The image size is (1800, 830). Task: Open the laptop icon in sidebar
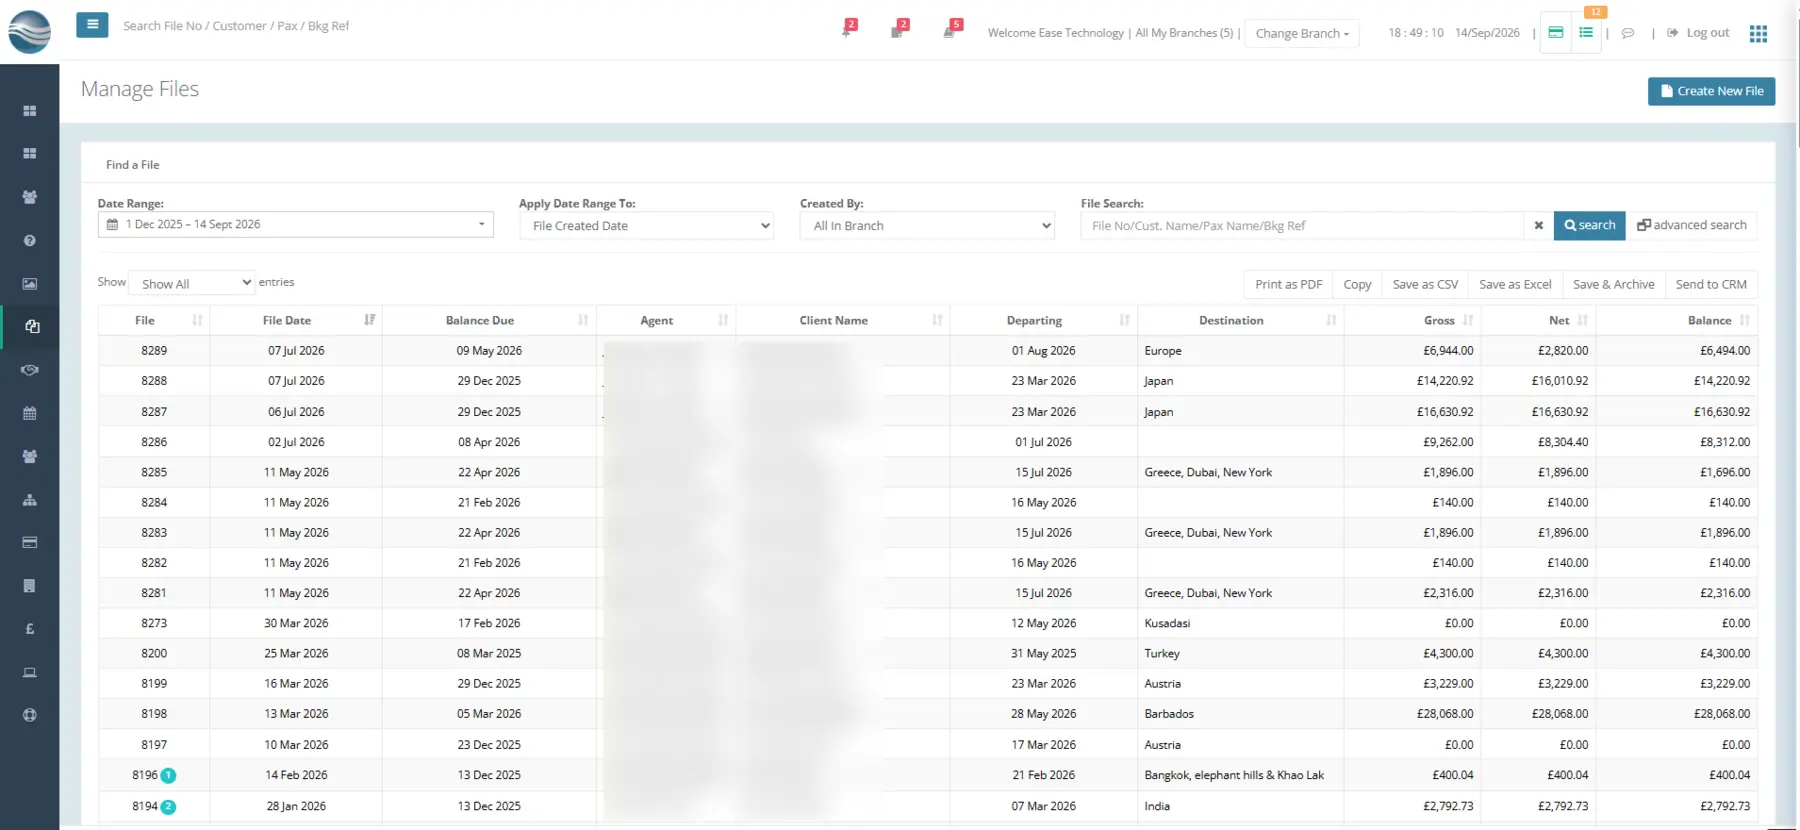[30, 672]
